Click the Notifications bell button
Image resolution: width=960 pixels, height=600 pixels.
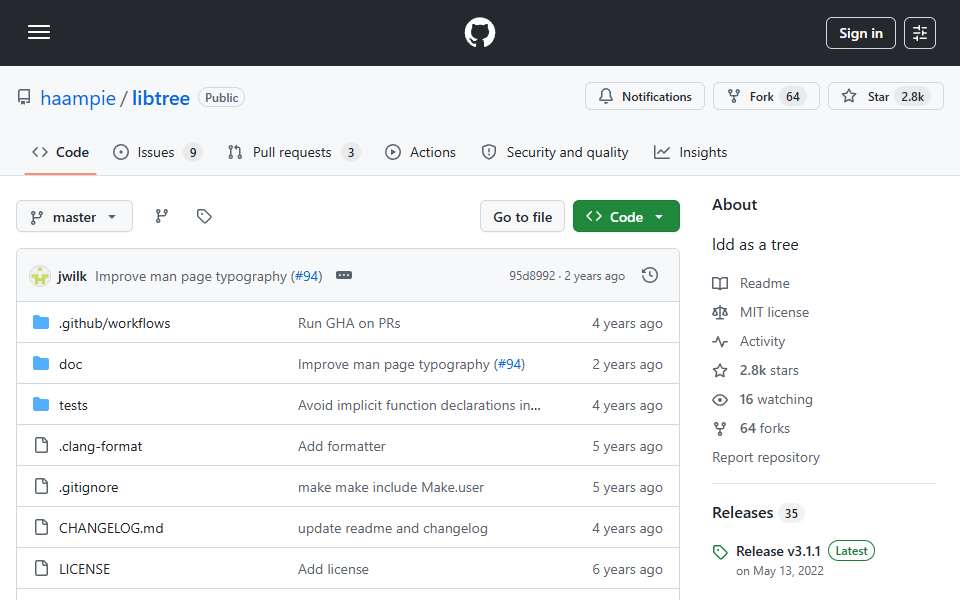[645, 96]
